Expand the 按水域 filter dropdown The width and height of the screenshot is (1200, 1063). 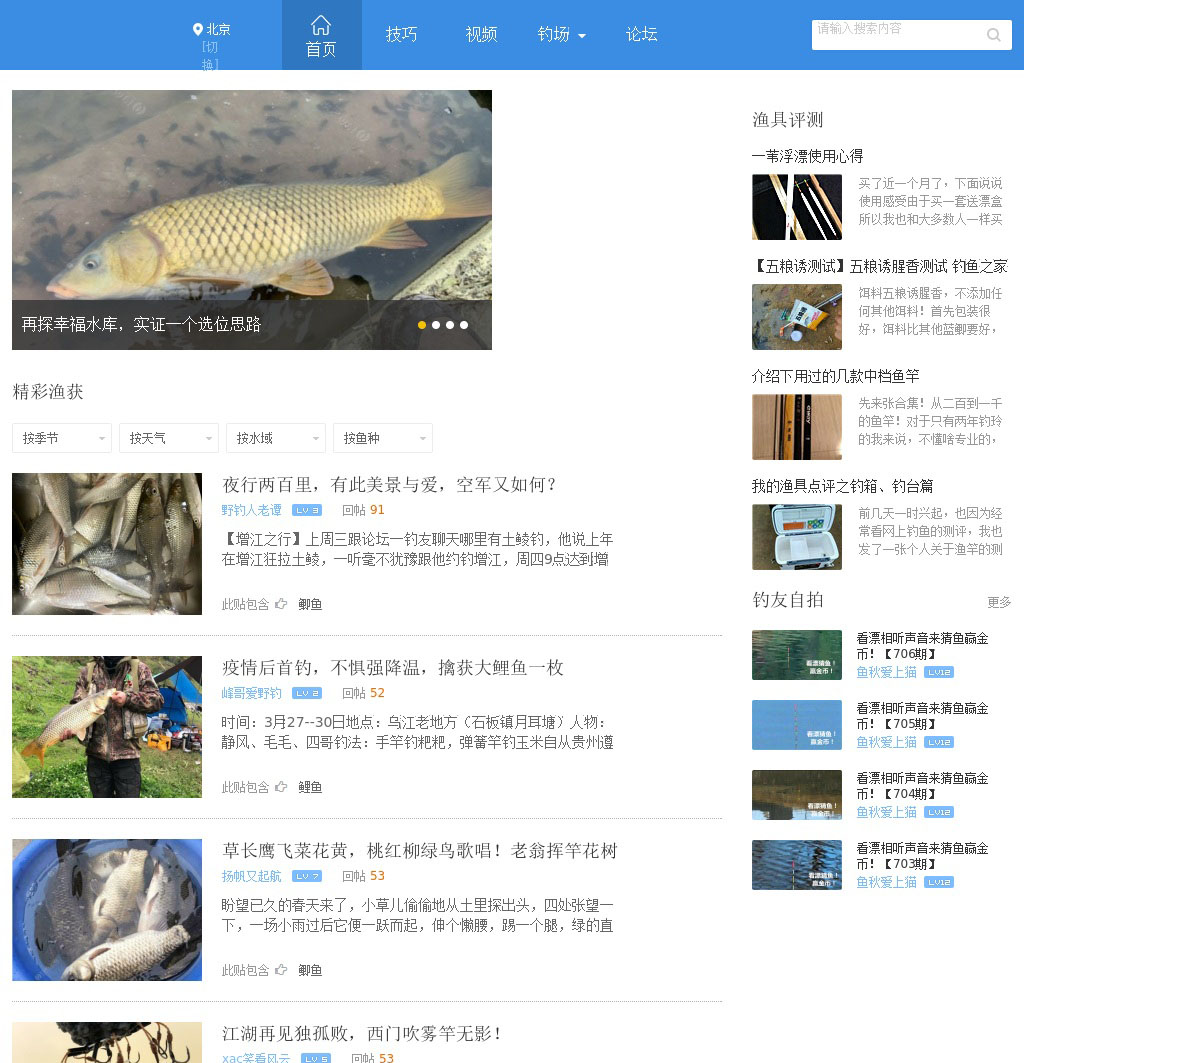(x=276, y=438)
